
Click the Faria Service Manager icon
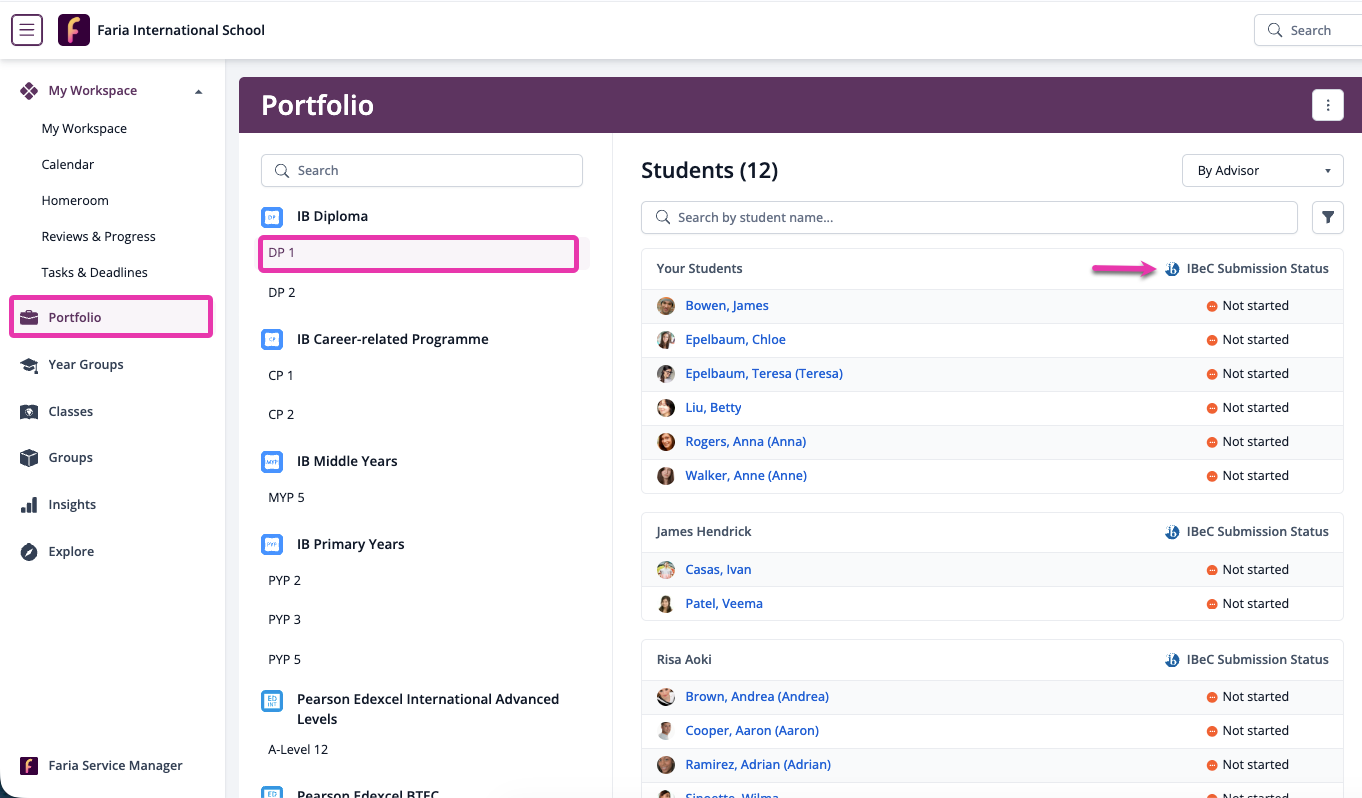coord(29,766)
